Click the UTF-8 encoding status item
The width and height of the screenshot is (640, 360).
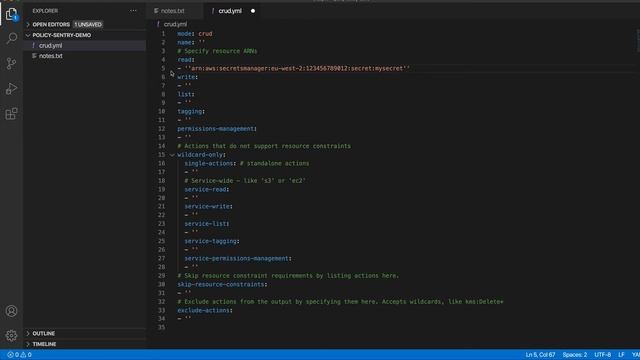click(603, 355)
